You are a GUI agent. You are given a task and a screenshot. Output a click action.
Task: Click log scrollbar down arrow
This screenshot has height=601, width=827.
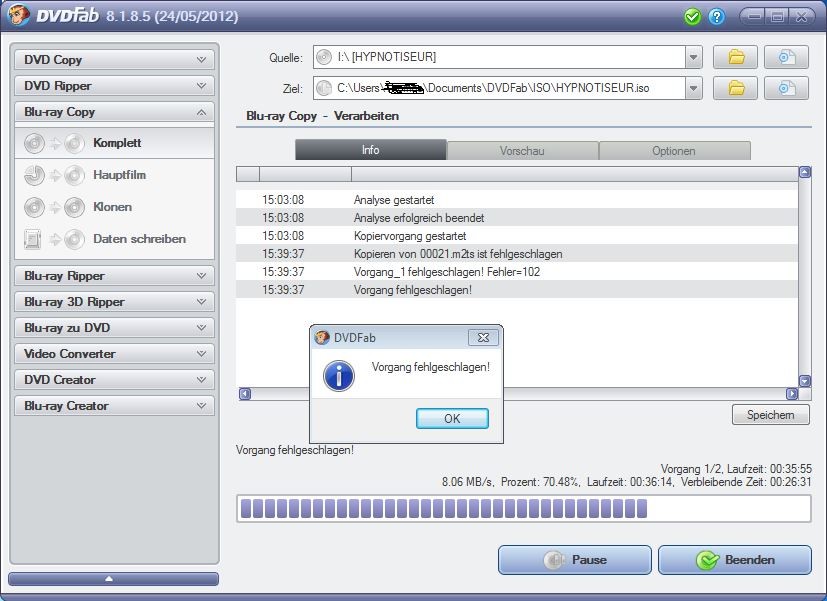(805, 381)
